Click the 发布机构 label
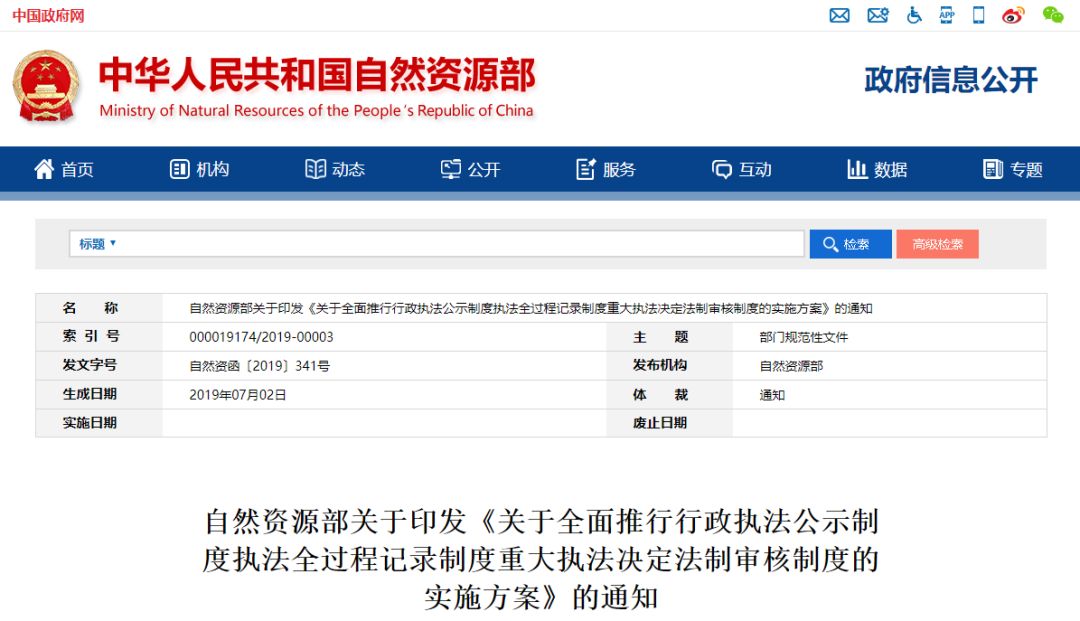Viewport: 1080px width, 621px height. [660, 366]
